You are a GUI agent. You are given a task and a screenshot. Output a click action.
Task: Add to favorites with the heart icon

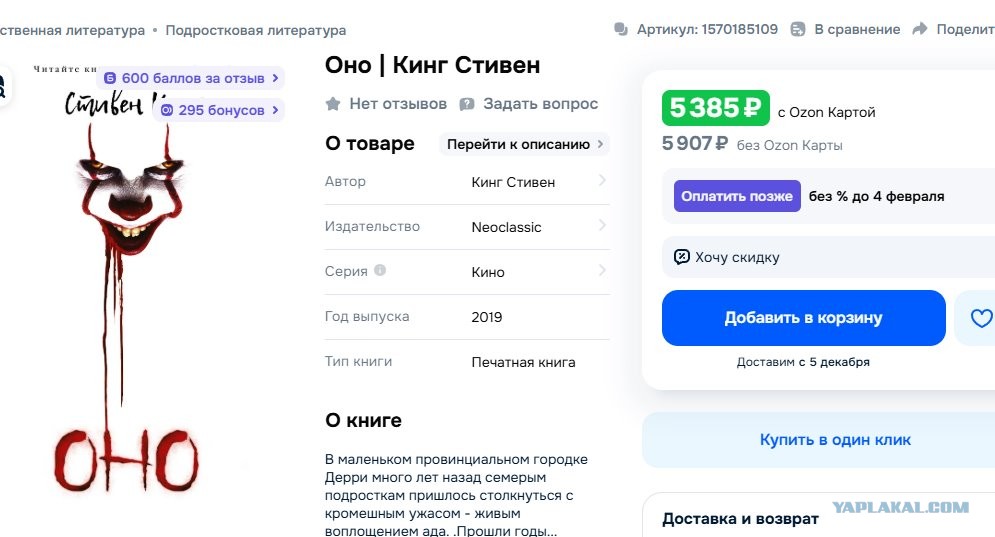click(x=980, y=318)
